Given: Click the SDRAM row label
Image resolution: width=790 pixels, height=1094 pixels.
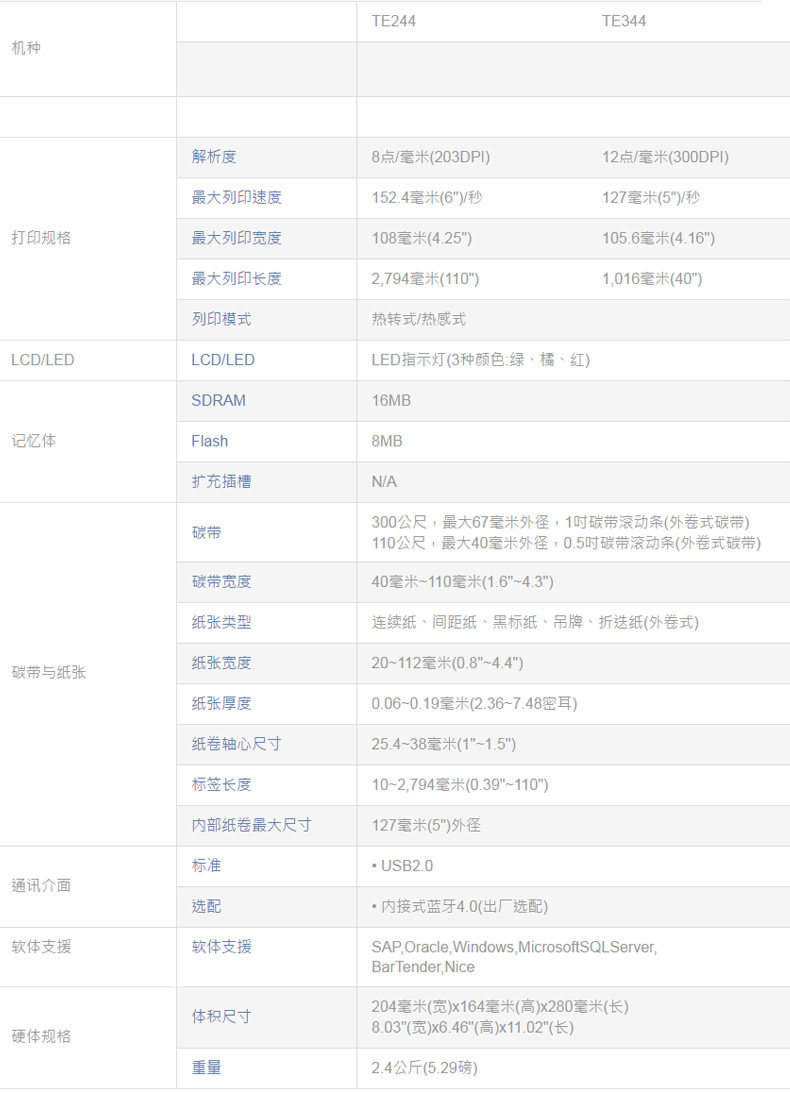Looking at the screenshot, I should click(x=218, y=400).
